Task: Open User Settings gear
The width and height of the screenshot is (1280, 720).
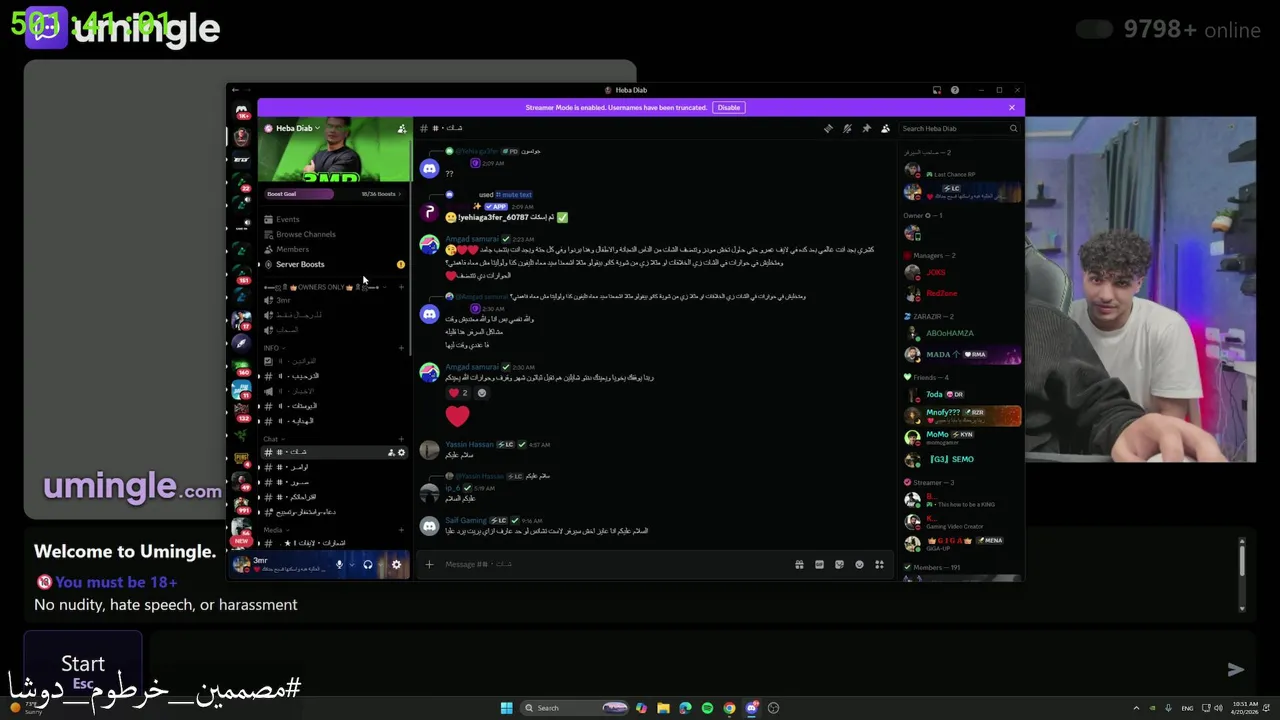Action: pos(396,565)
